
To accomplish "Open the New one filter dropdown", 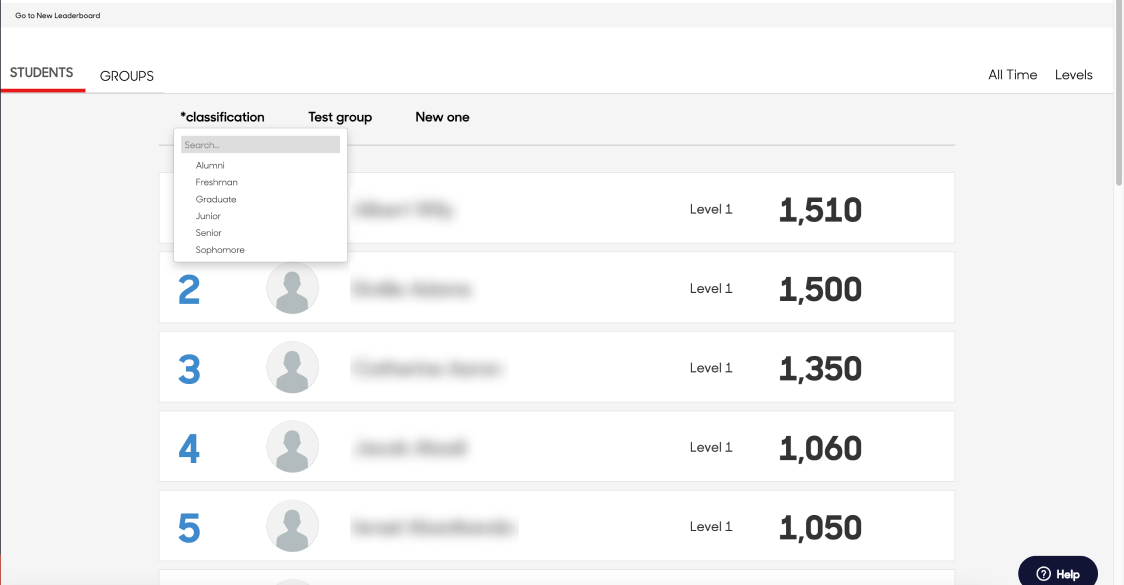I will pos(442,117).
